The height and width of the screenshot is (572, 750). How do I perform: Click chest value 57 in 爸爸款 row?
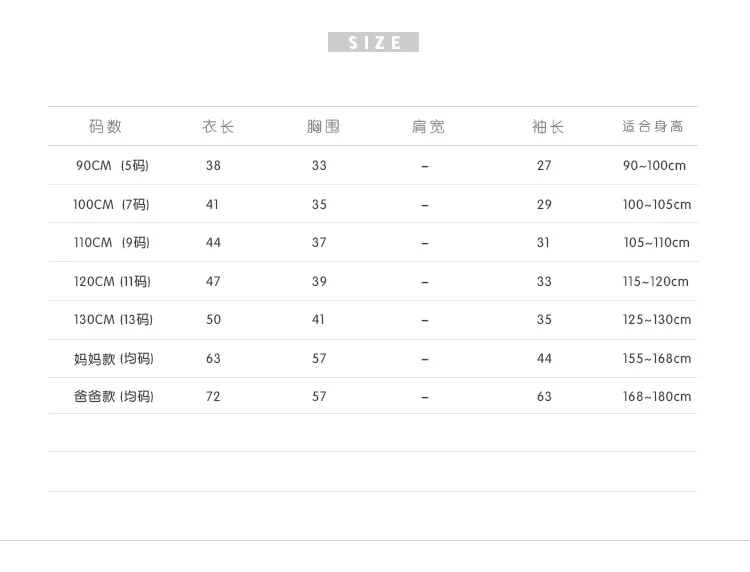tap(319, 396)
